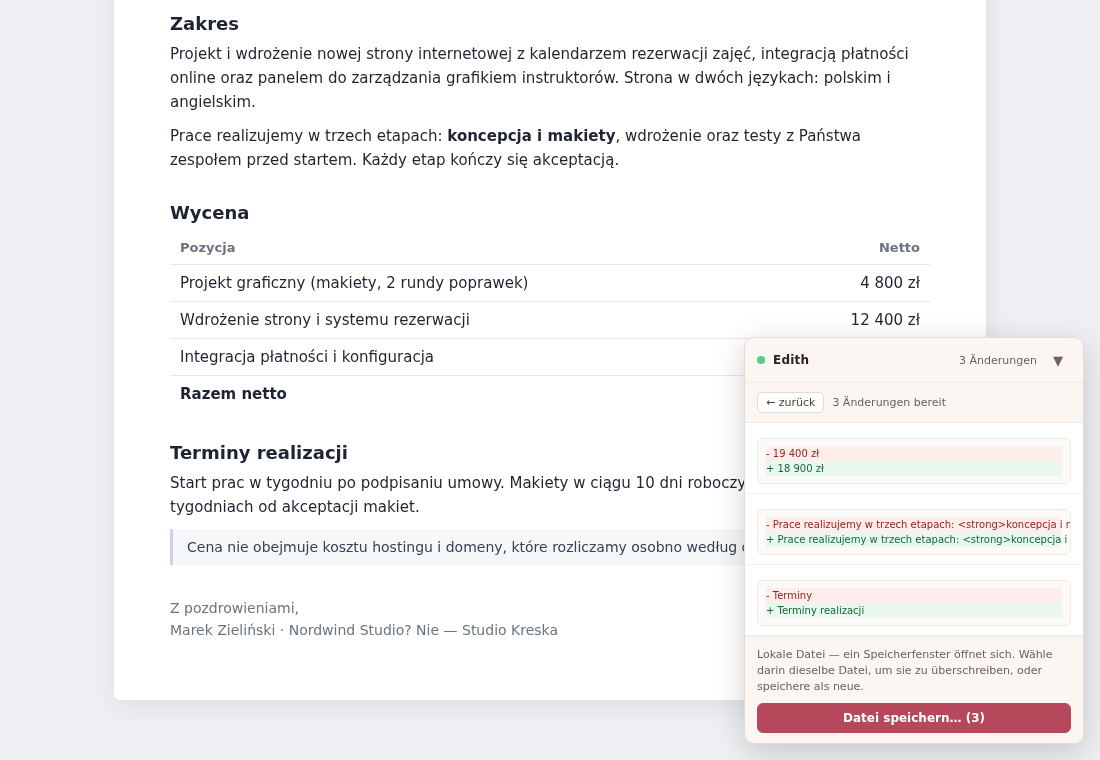The height and width of the screenshot is (760, 1100).
Task: Select the Projekt graficzny table row
Action: coord(549,283)
